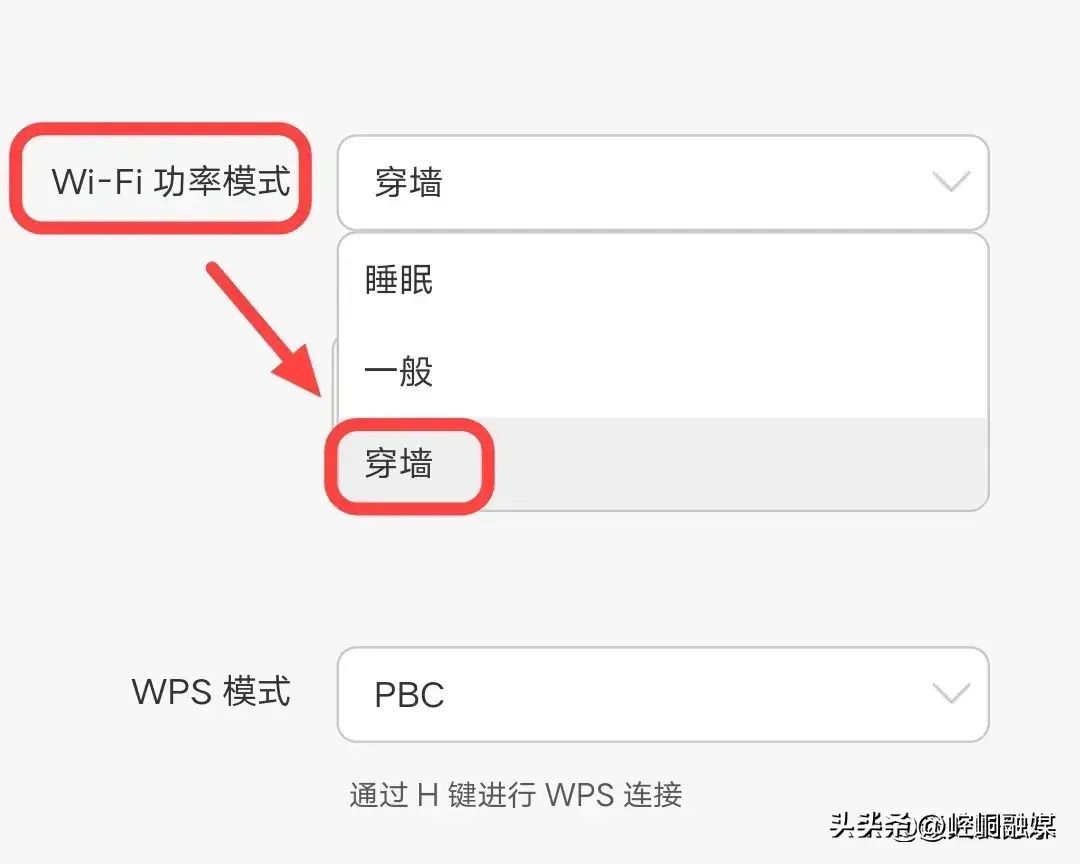
Task: Click the red arrow annotation graphic
Action: [265, 329]
